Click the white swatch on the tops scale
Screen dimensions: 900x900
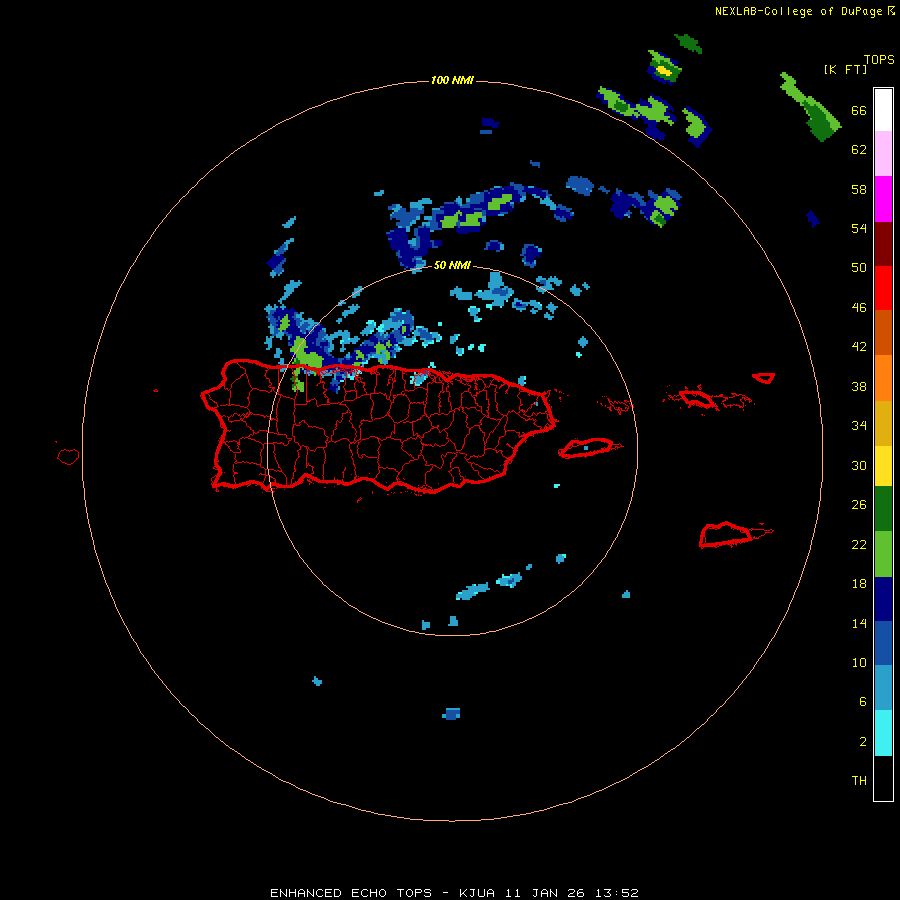pyautogui.click(x=883, y=110)
